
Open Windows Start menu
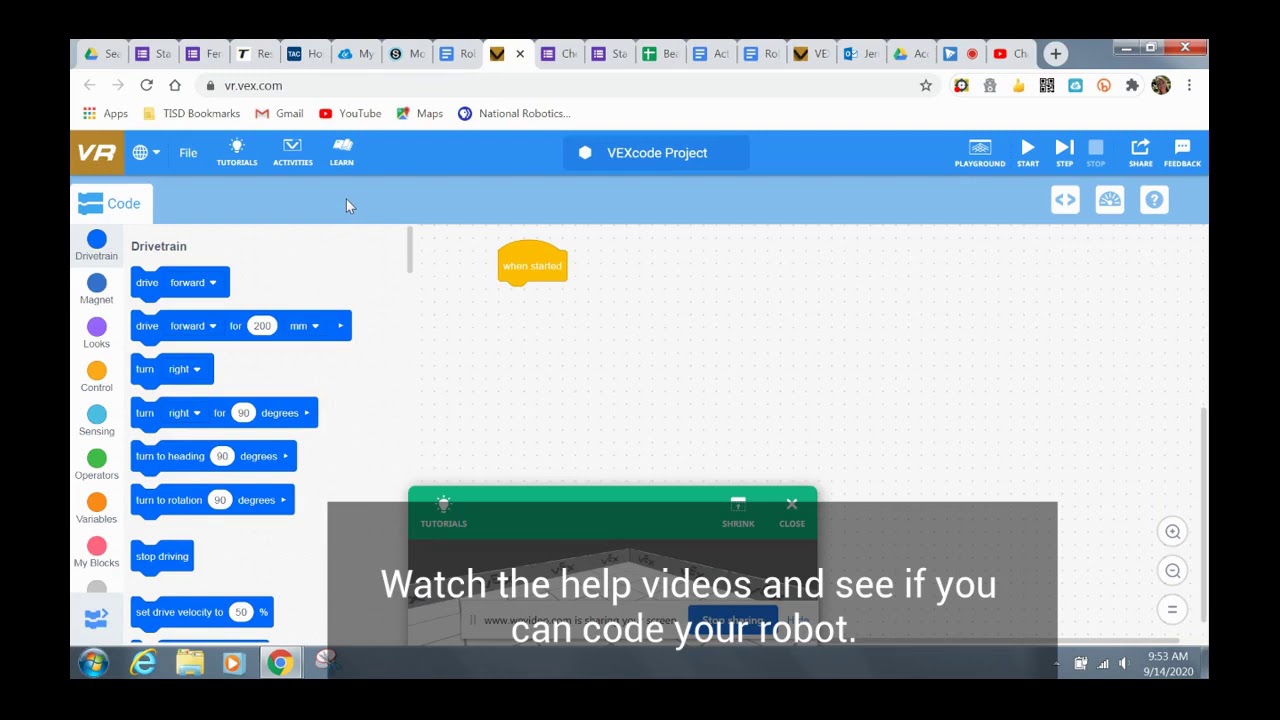click(94, 662)
